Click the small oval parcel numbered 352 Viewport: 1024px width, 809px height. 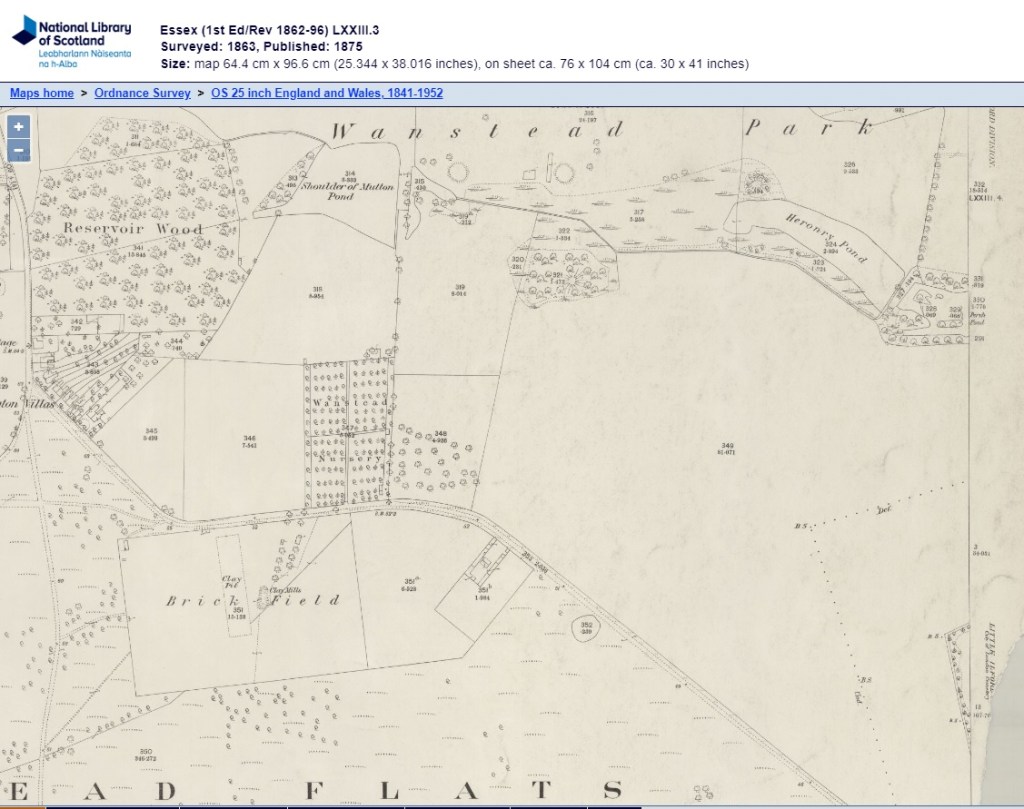[x=586, y=626]
